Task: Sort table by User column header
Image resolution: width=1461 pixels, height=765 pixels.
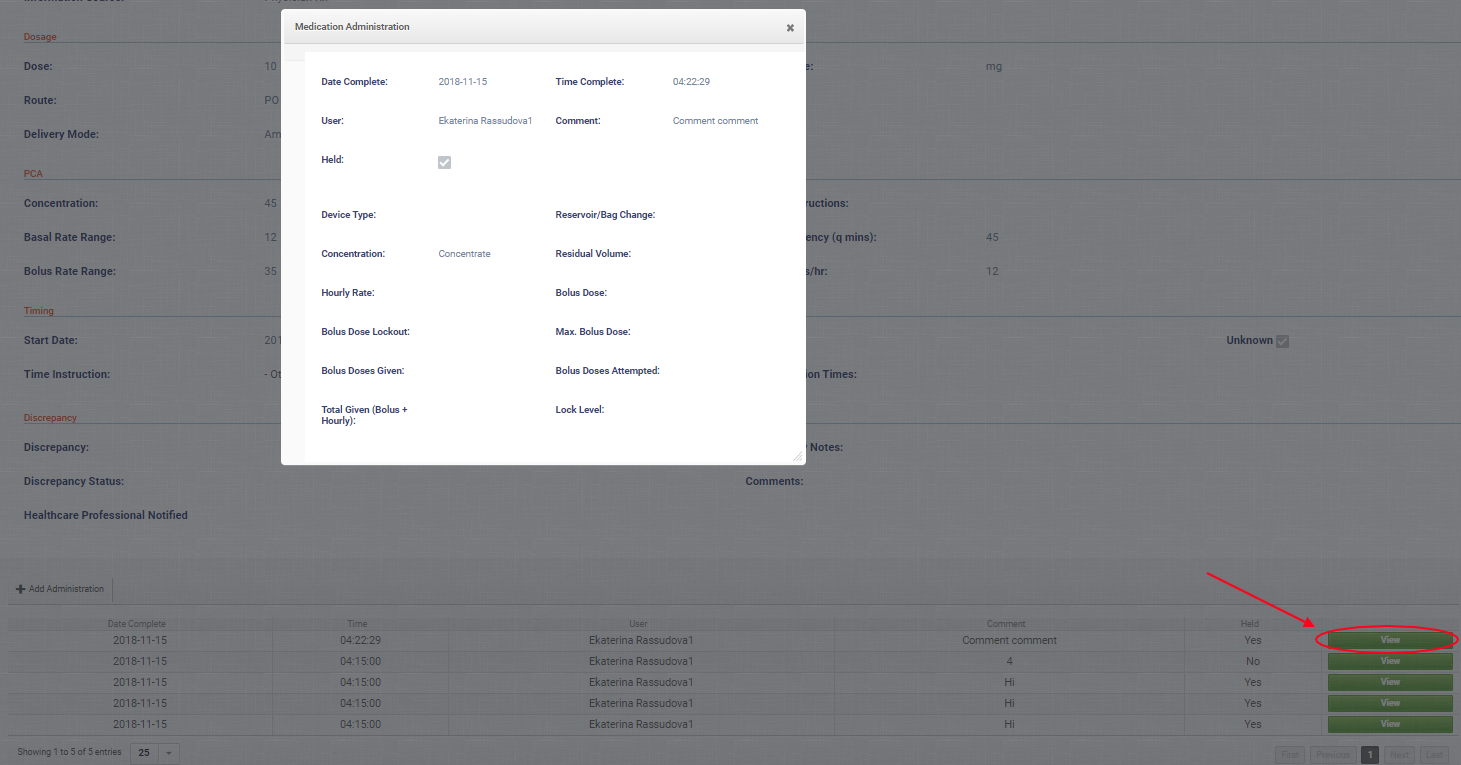Action: coord(638,624)
